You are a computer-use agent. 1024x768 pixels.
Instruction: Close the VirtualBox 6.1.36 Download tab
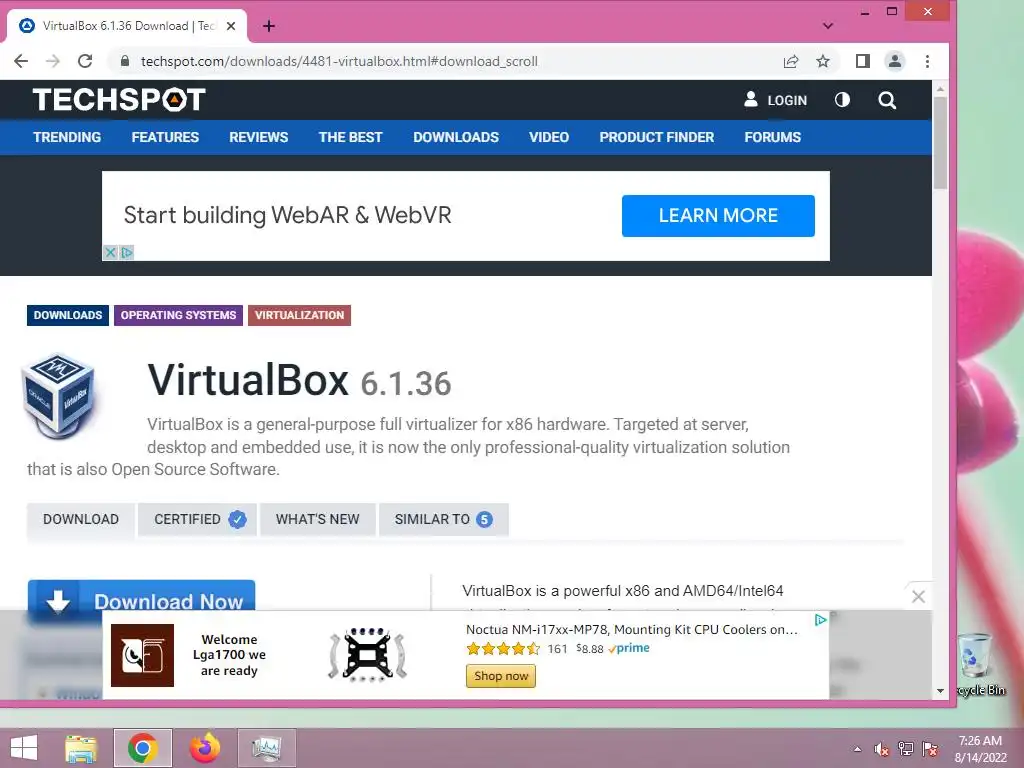point(231,26)
